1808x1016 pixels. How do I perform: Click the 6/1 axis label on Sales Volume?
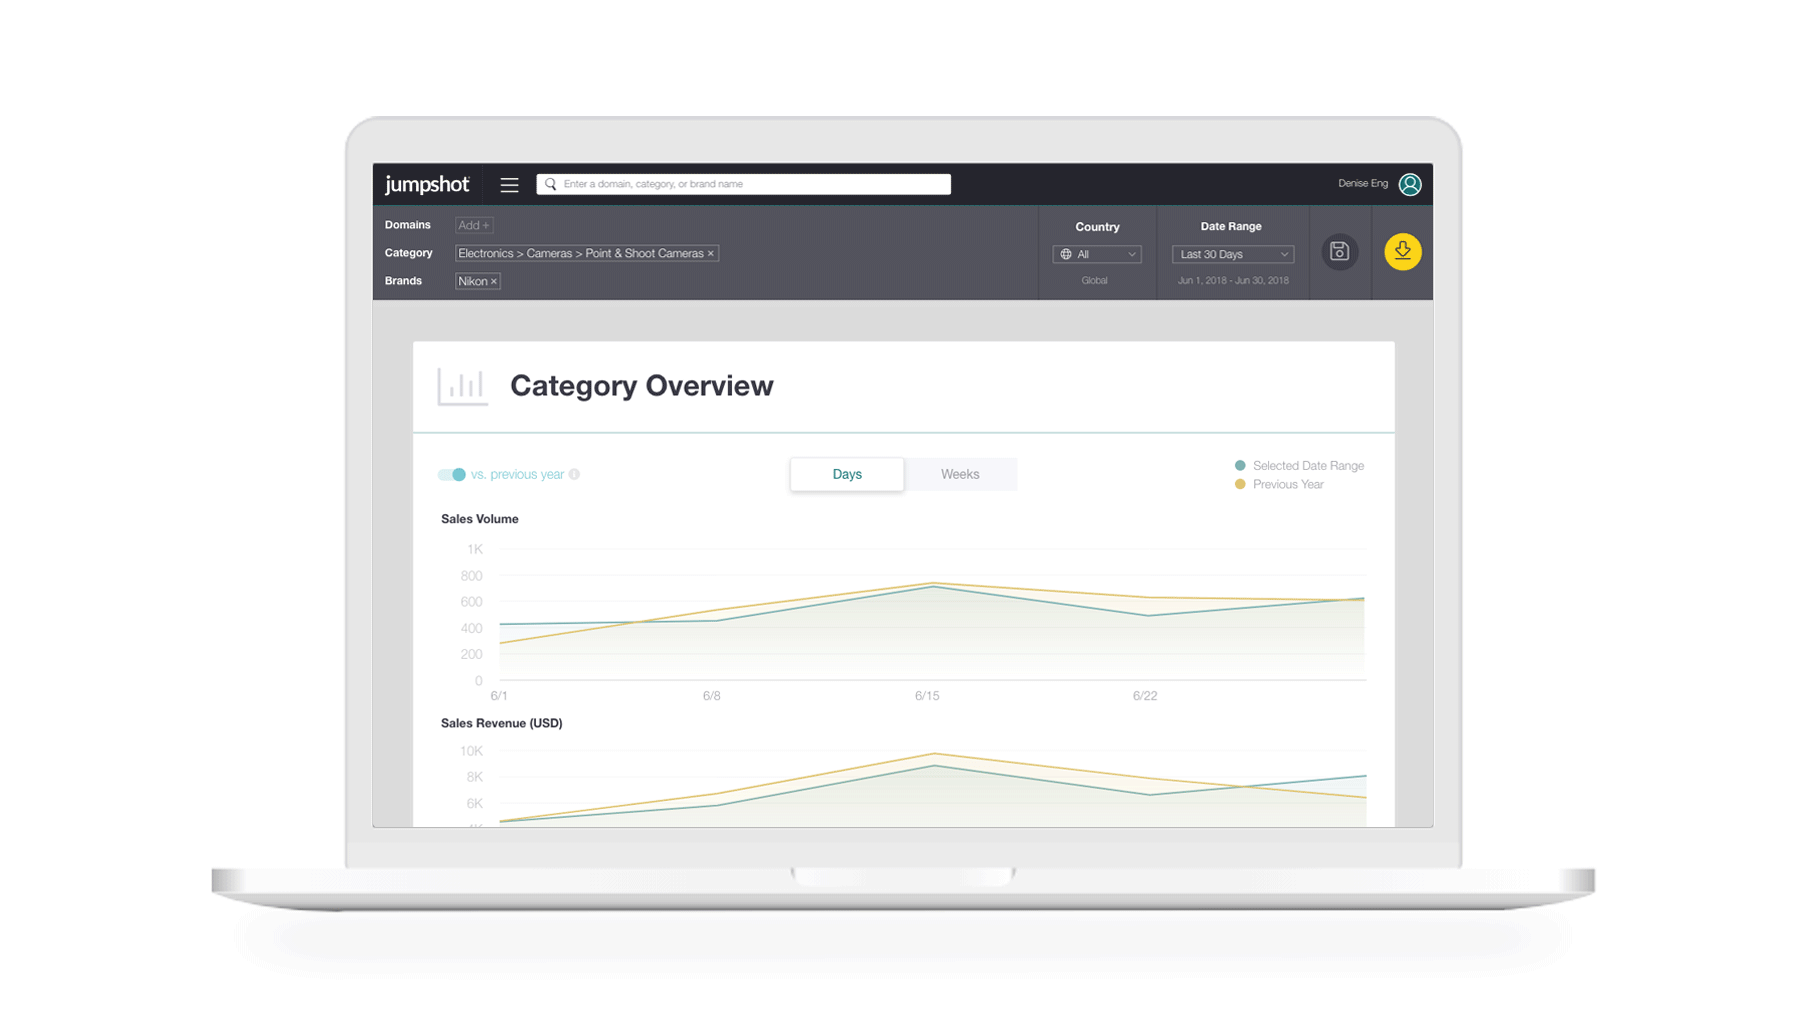point(499,696)
